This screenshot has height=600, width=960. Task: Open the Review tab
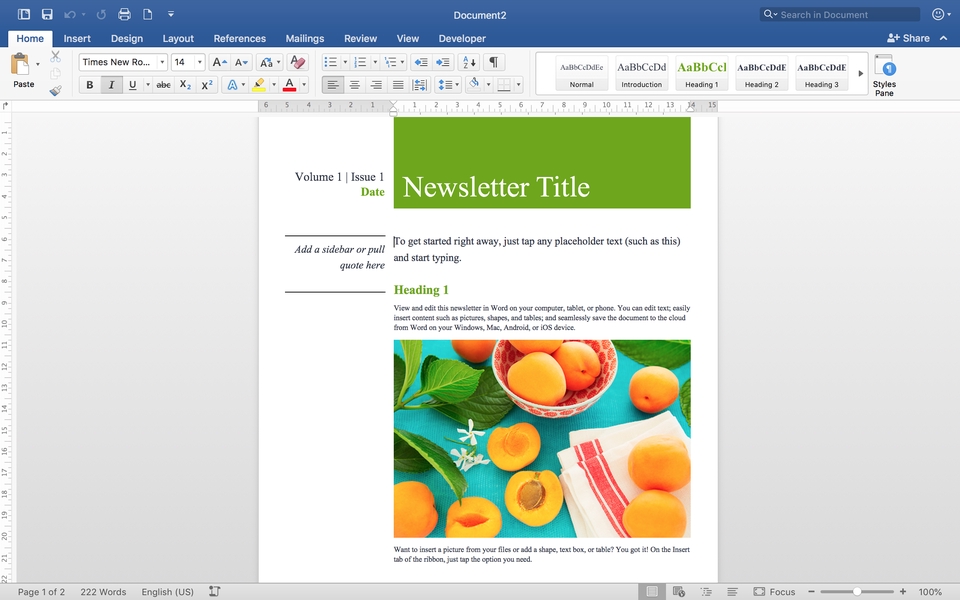(361, 38)
